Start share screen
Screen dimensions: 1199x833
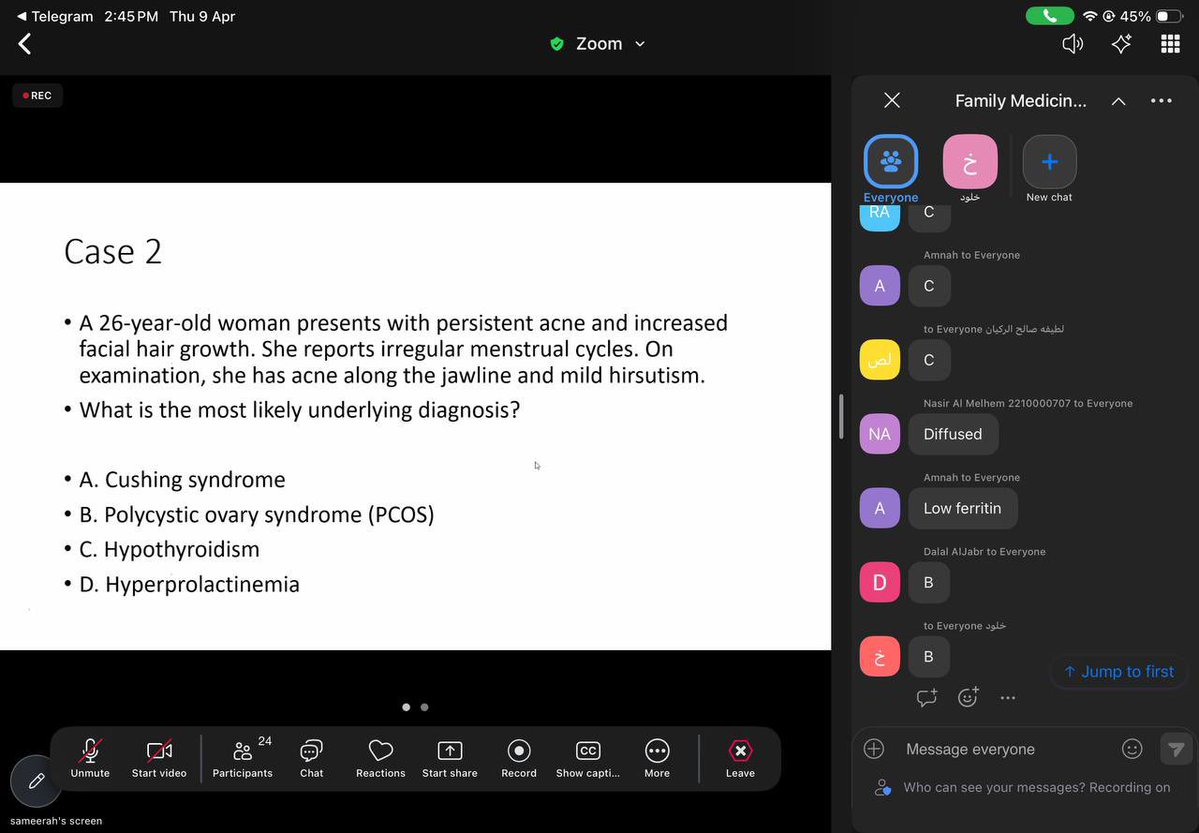pos(450,759)
